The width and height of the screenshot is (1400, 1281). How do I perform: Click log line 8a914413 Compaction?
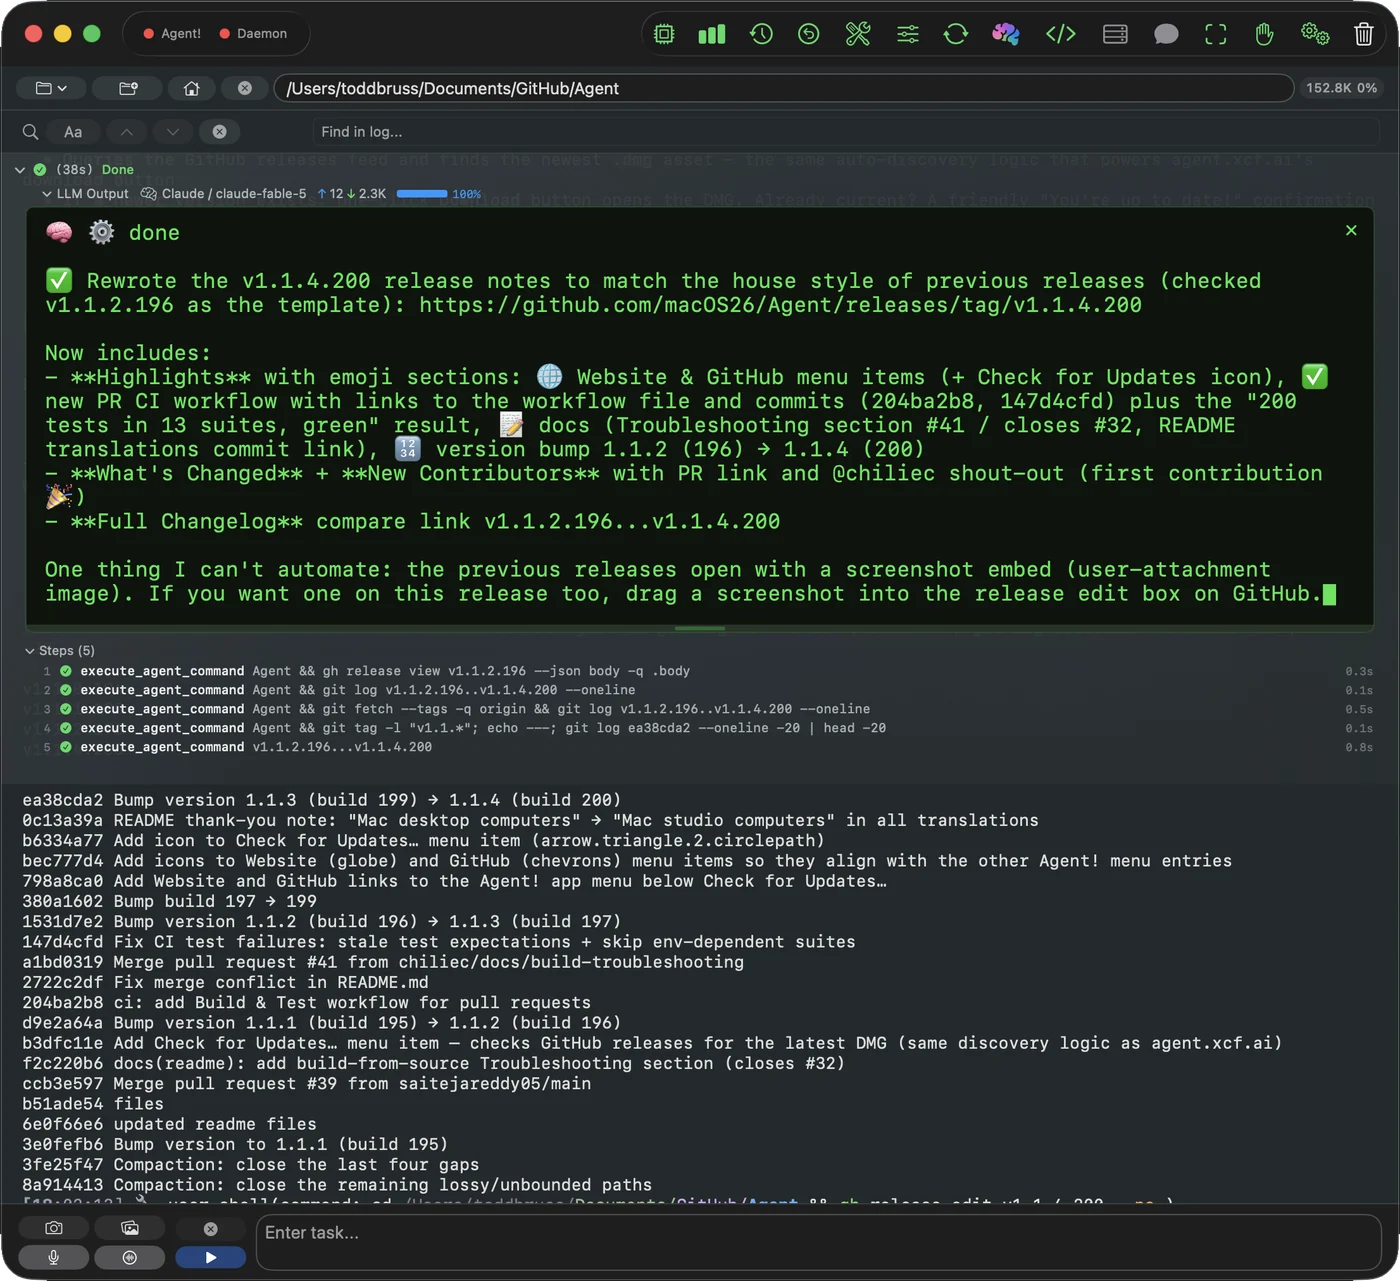click(337, 1185)
